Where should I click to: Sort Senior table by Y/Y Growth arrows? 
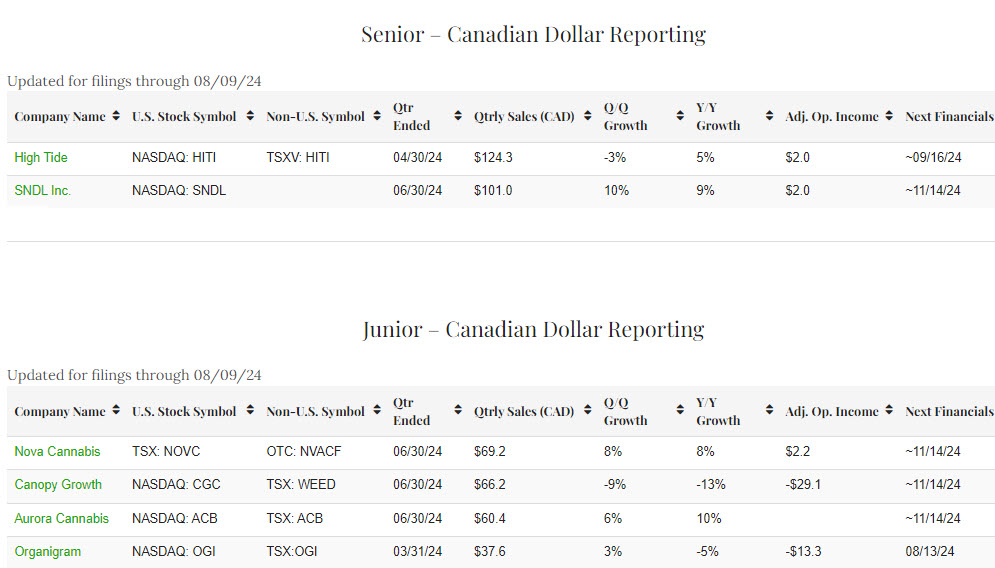(770, 117)
